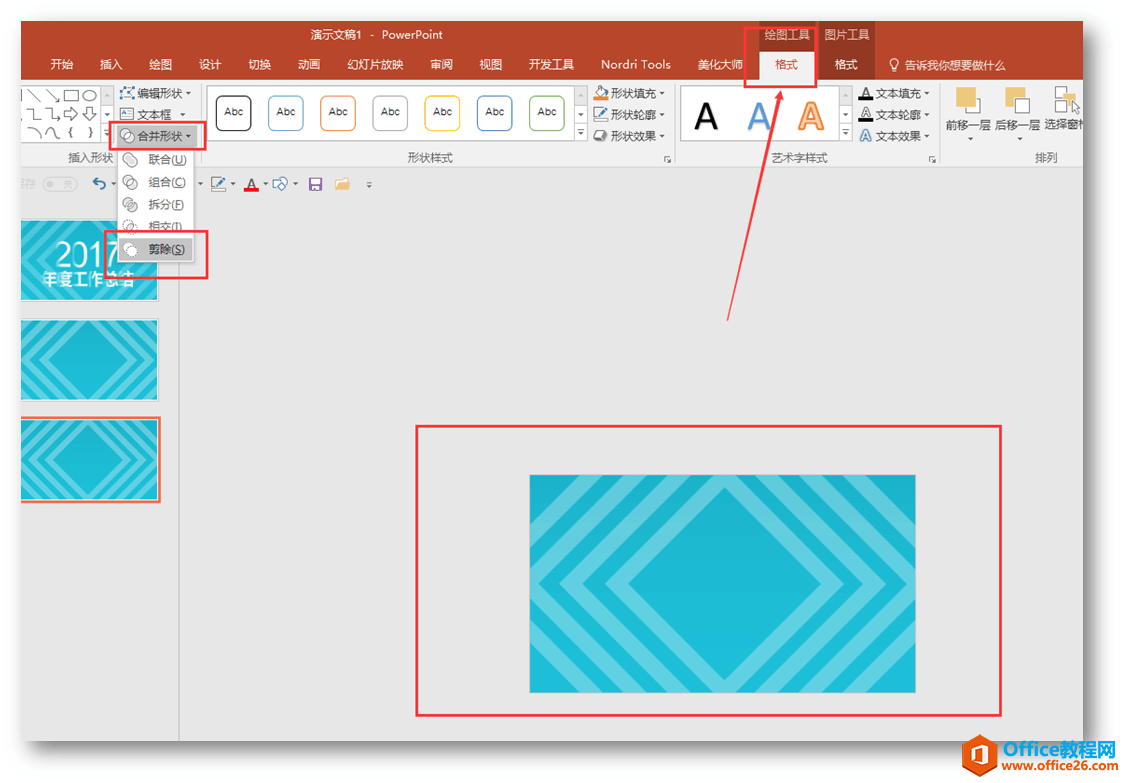Click the 告诉我你想要做什么 search box
1125x783 pixels.
tap(947, 65)
